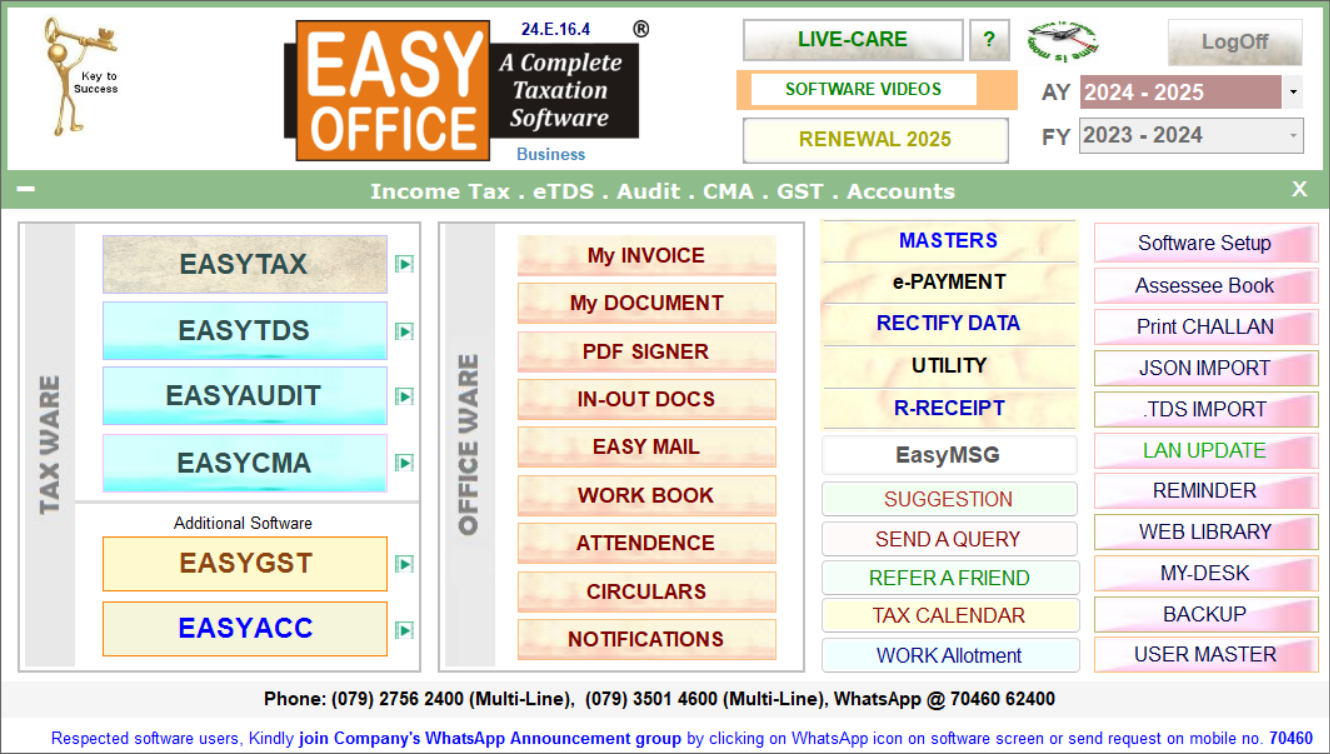
Task: Open REMINDER
Action: [x=1206, y=491]
